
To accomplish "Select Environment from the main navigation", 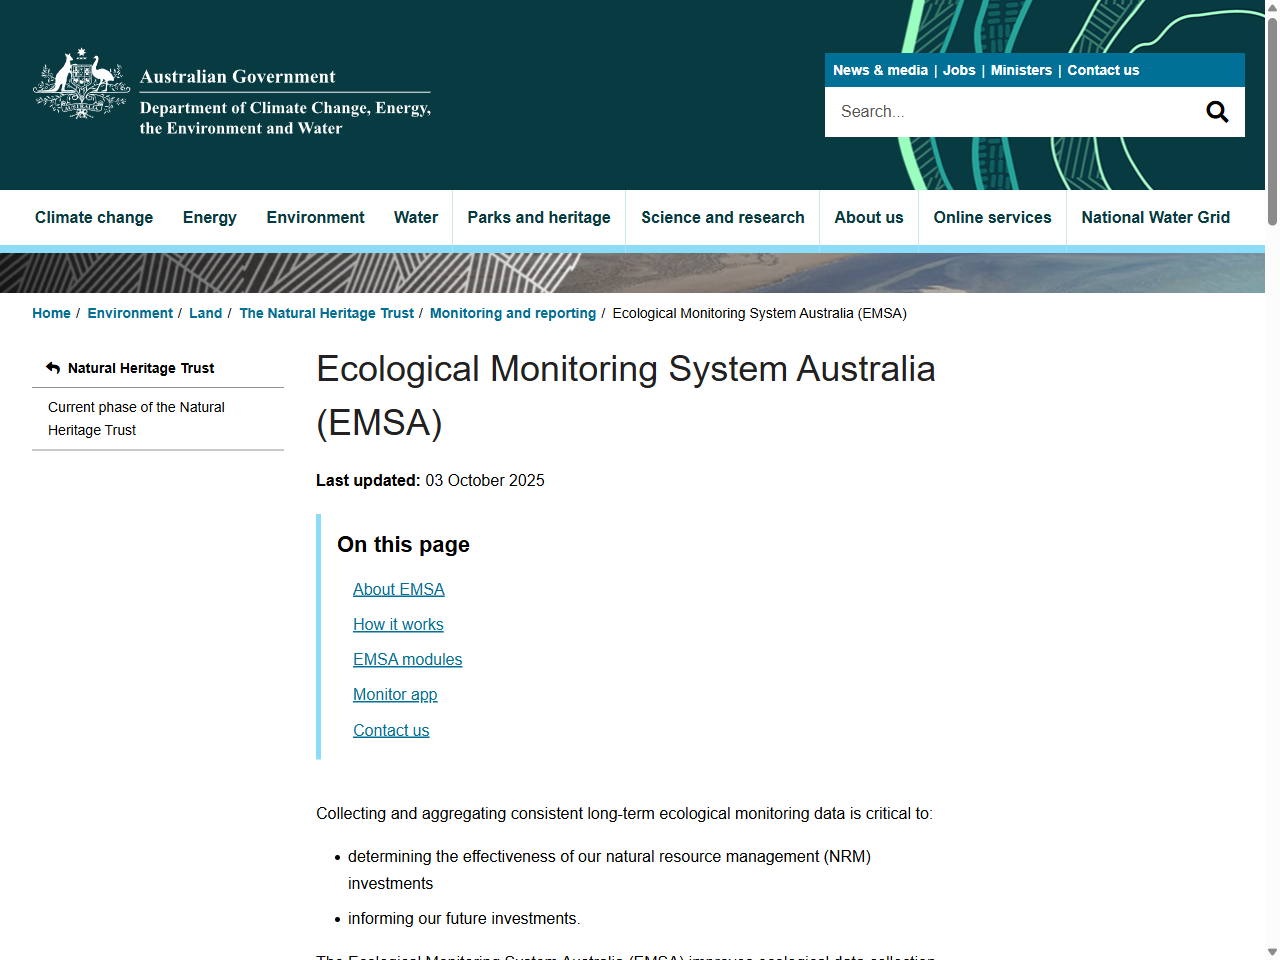I will point(315,217).
